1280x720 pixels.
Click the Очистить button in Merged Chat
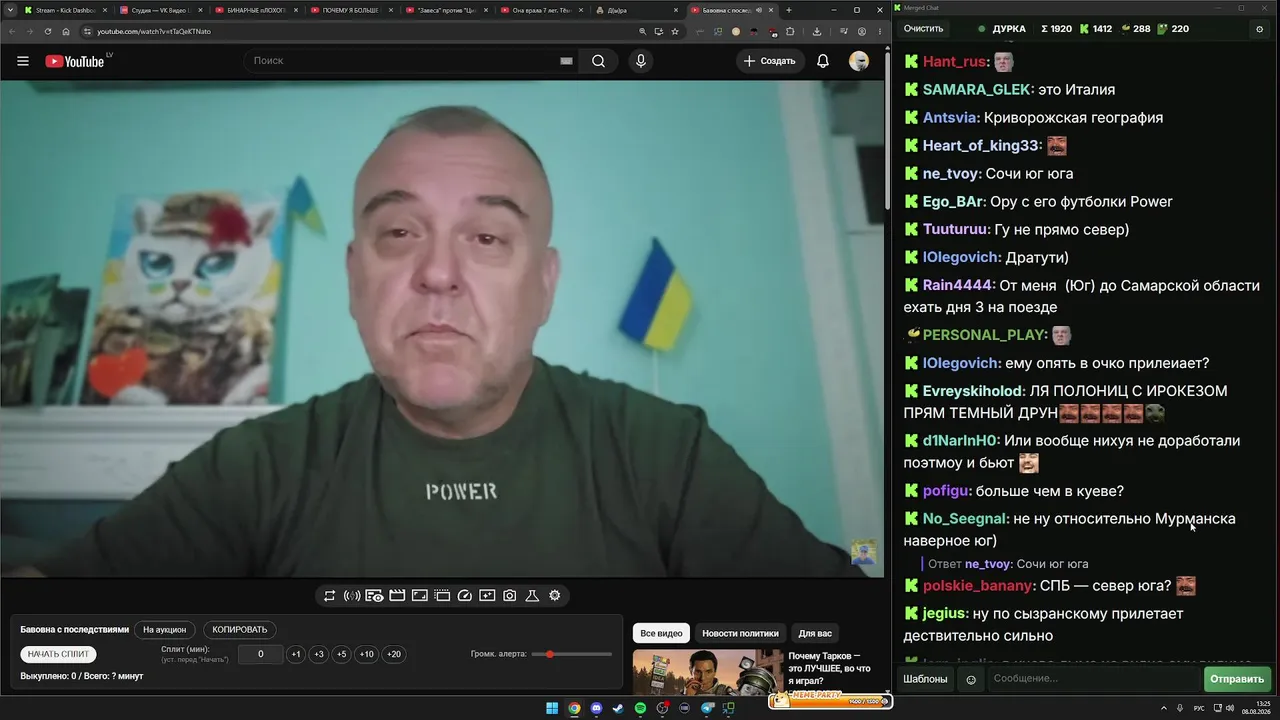(x=924, y=29)
